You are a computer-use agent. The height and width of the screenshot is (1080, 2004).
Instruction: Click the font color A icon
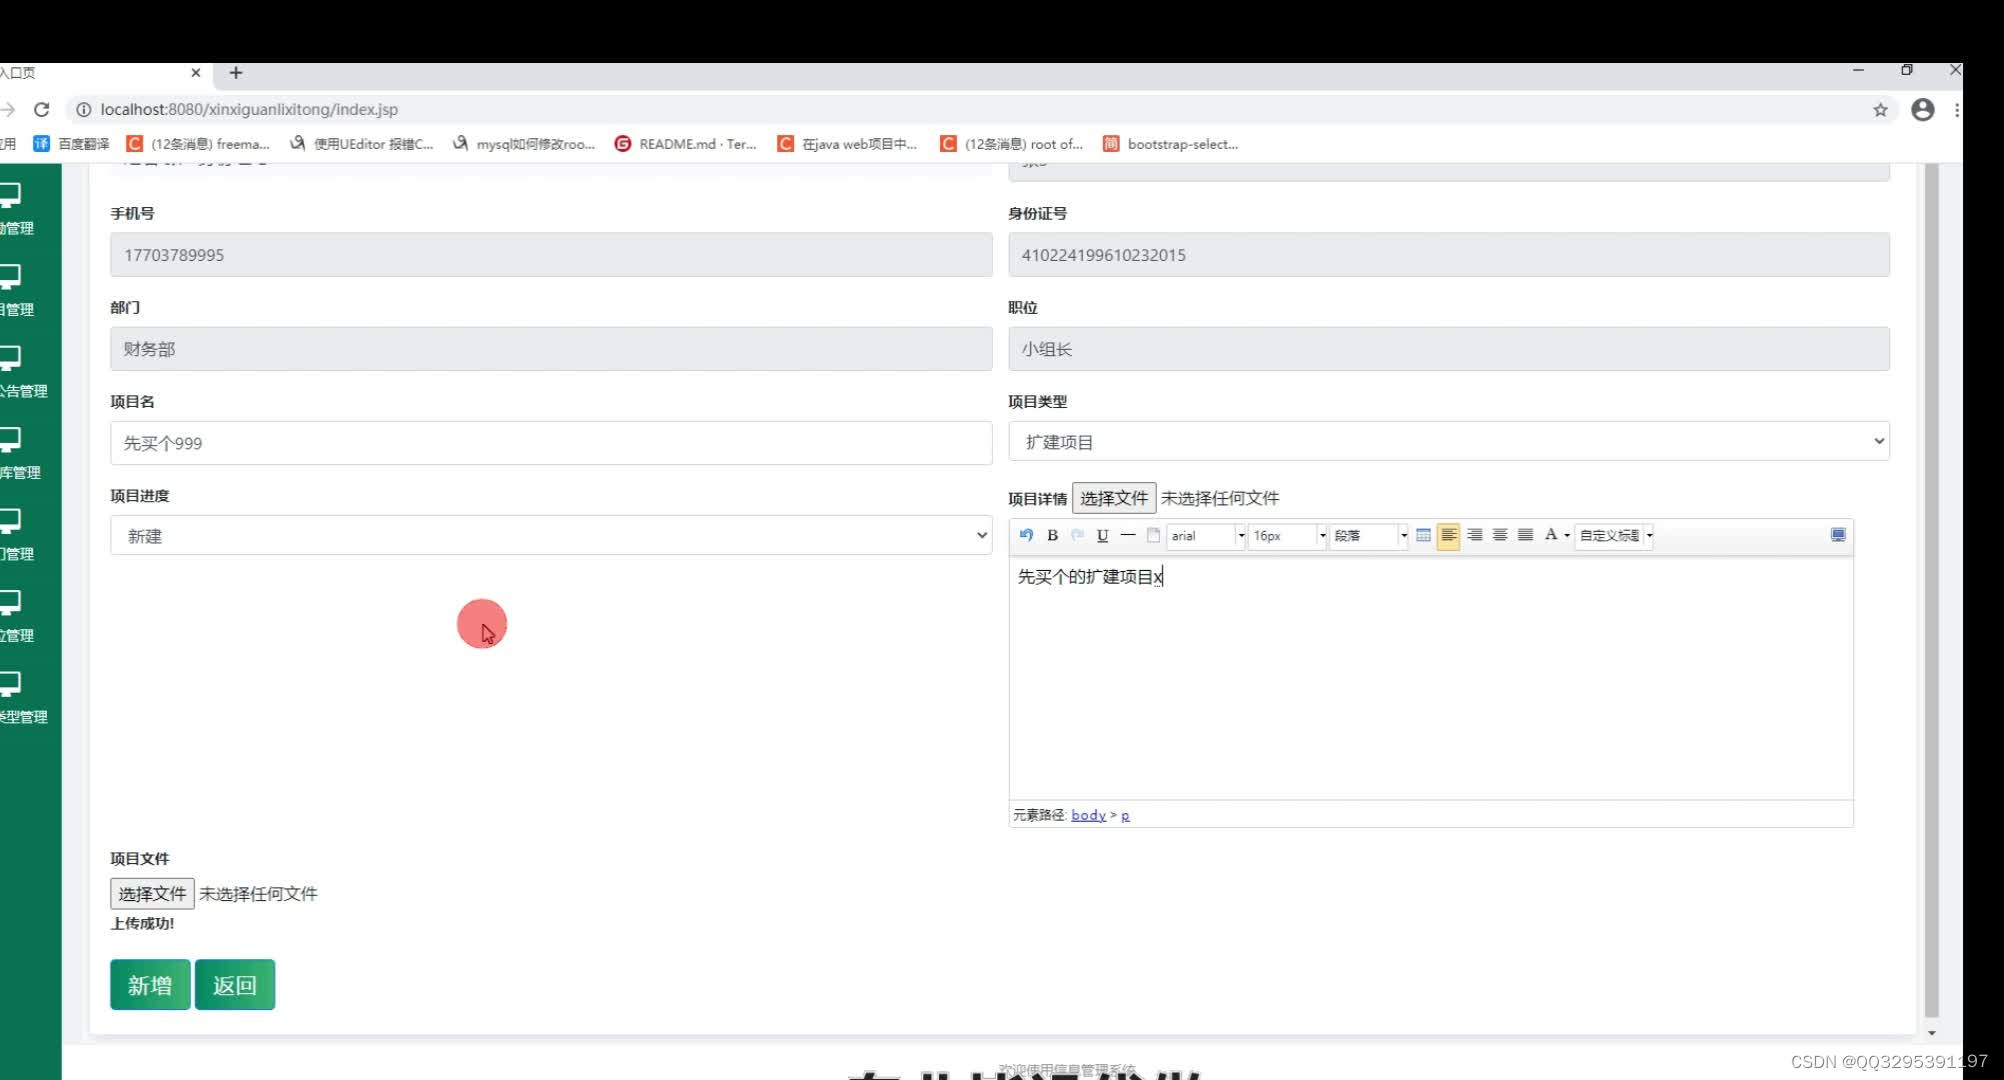[x=1550, y=535]
